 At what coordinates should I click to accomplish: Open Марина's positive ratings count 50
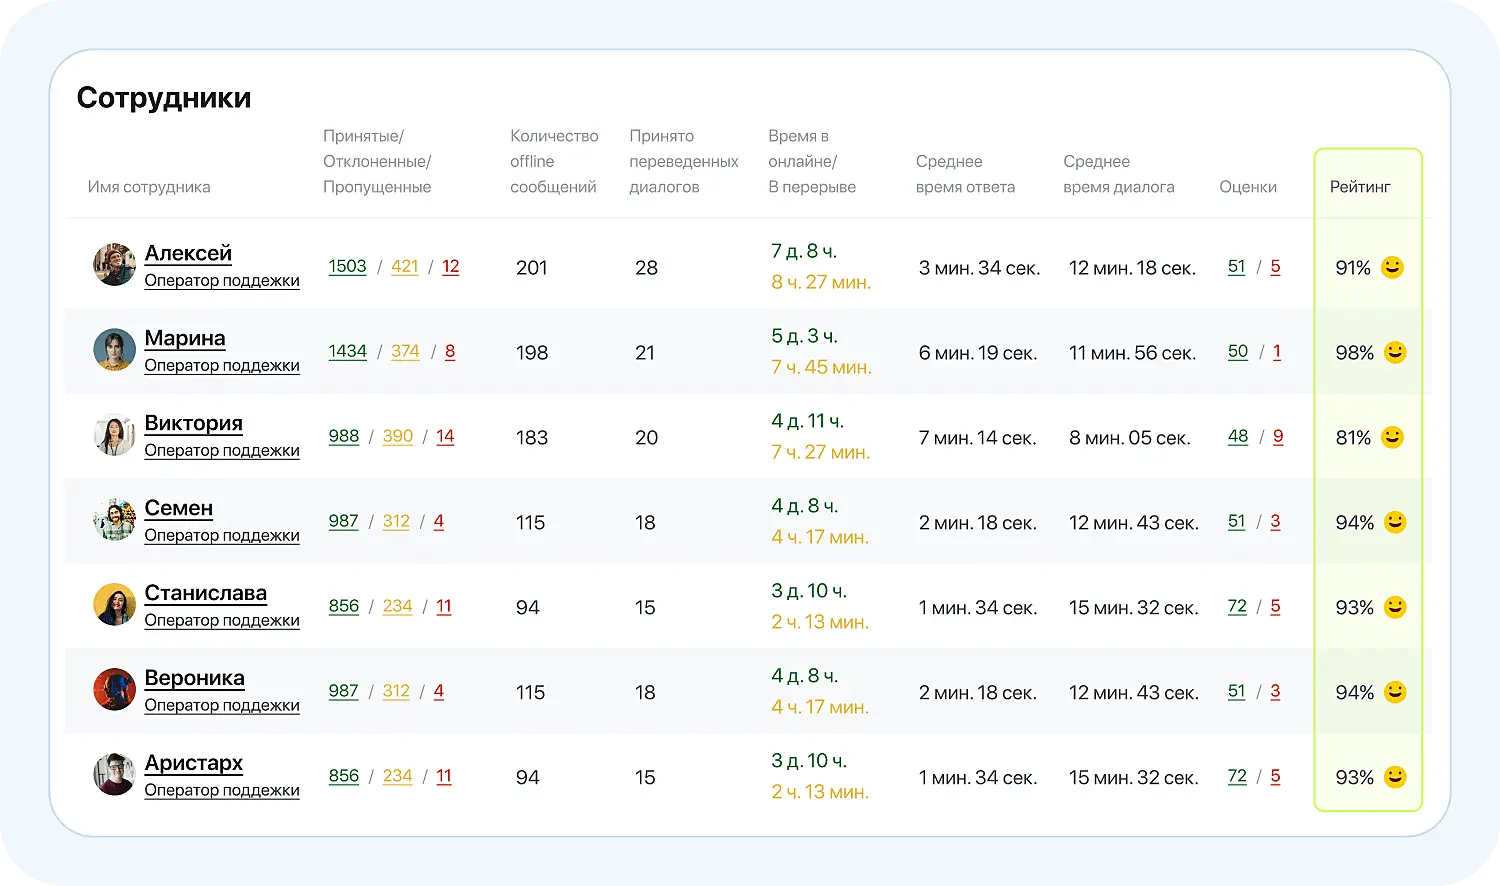1238,351
